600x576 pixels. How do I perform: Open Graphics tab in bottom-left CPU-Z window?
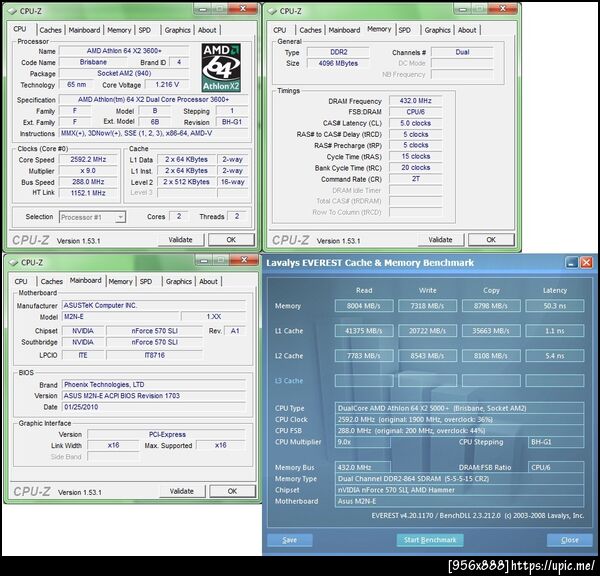tap(179, 281)
